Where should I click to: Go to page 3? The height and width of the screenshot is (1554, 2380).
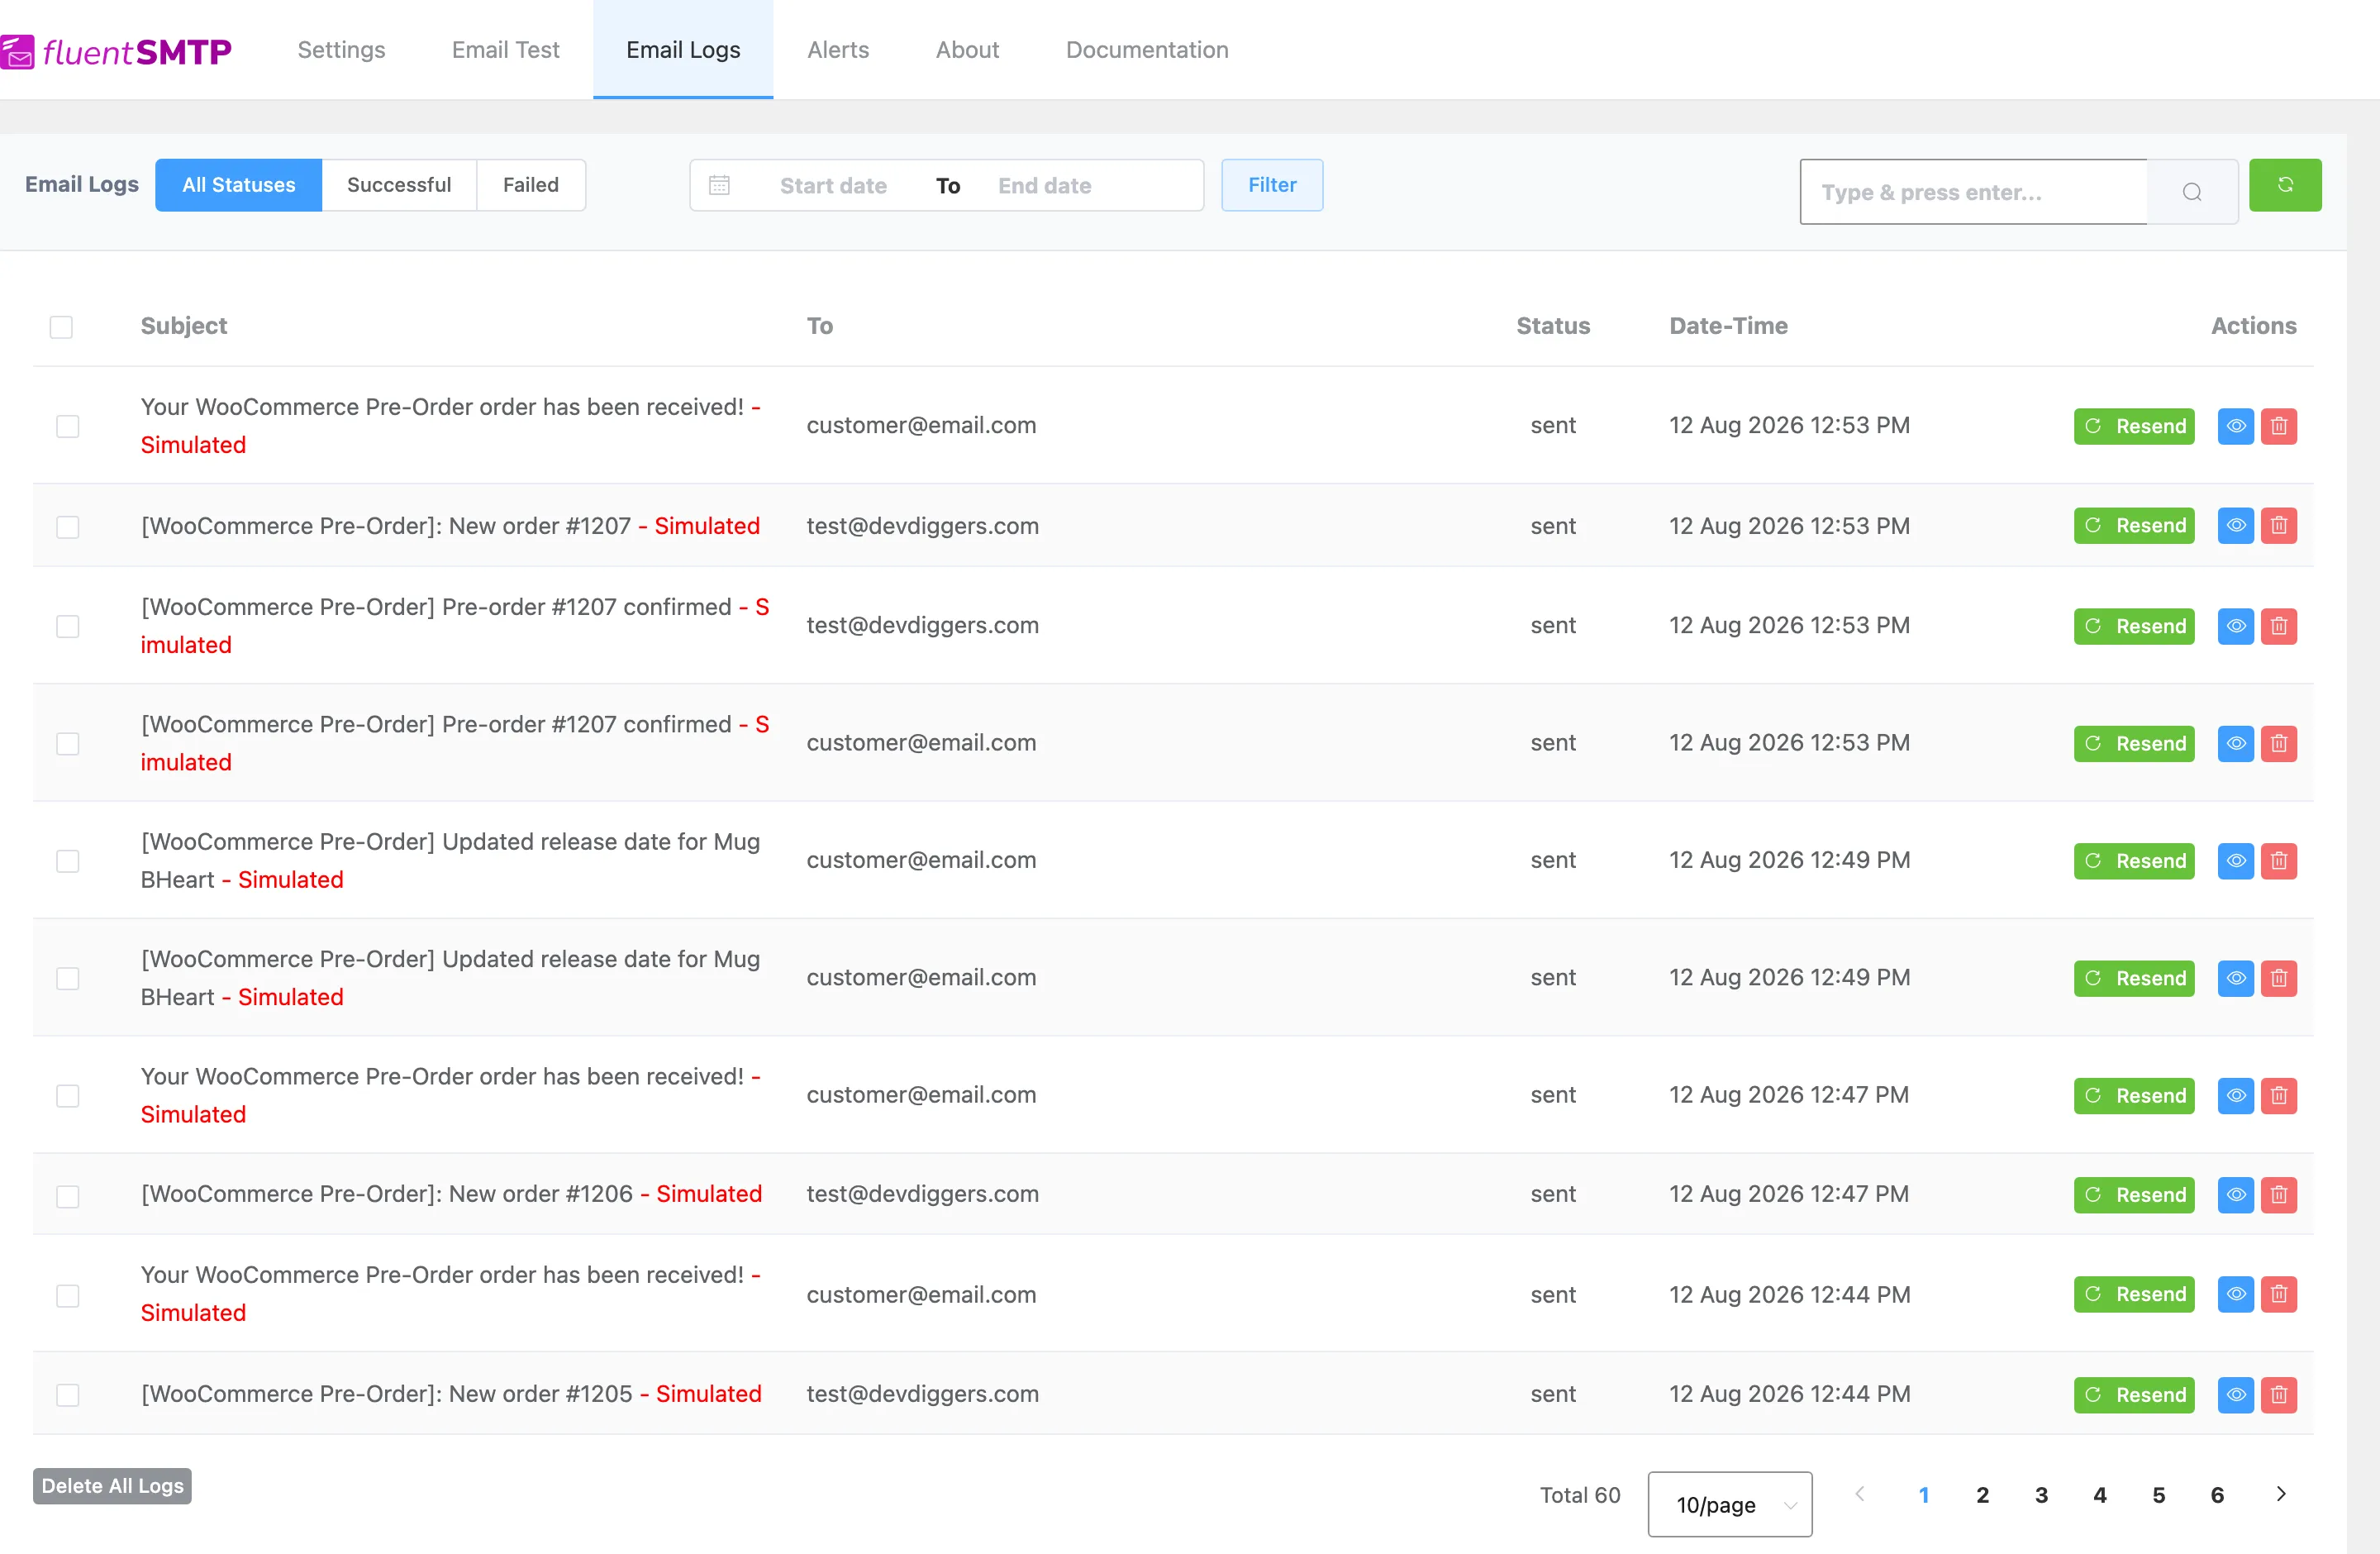(2041, 1495)
